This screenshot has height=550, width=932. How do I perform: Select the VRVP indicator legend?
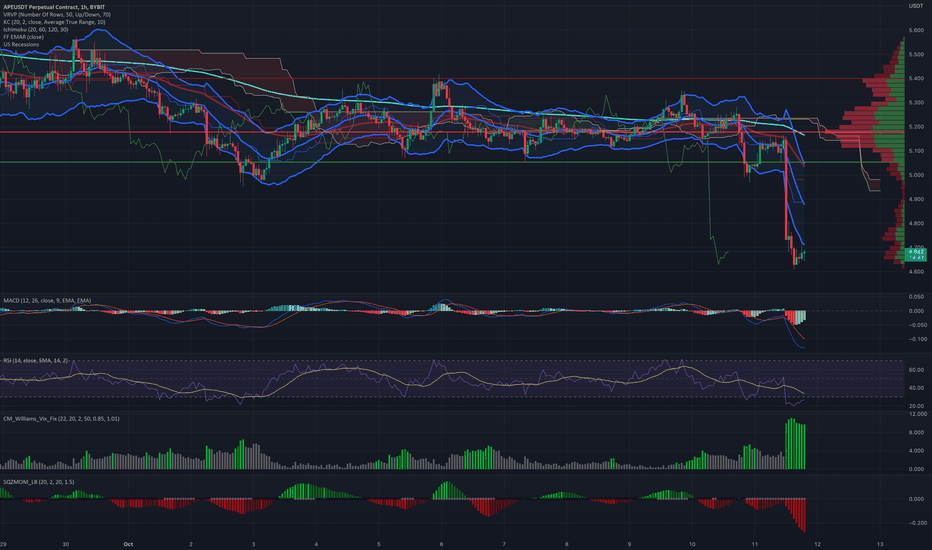coord(57,14)
